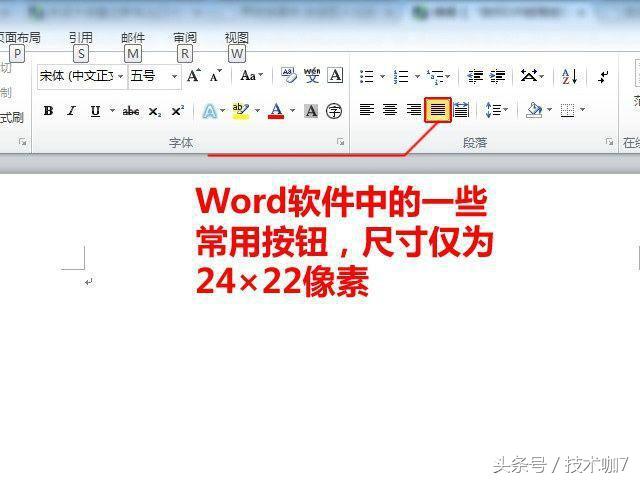This screenshot has height=480, width=640.
Task: Click Shrink Font icon
Action: click(216, 76)
